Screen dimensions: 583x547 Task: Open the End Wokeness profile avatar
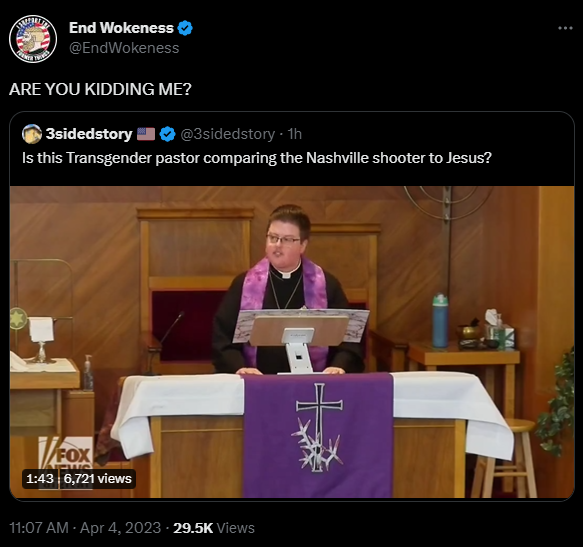pos(33,39)
